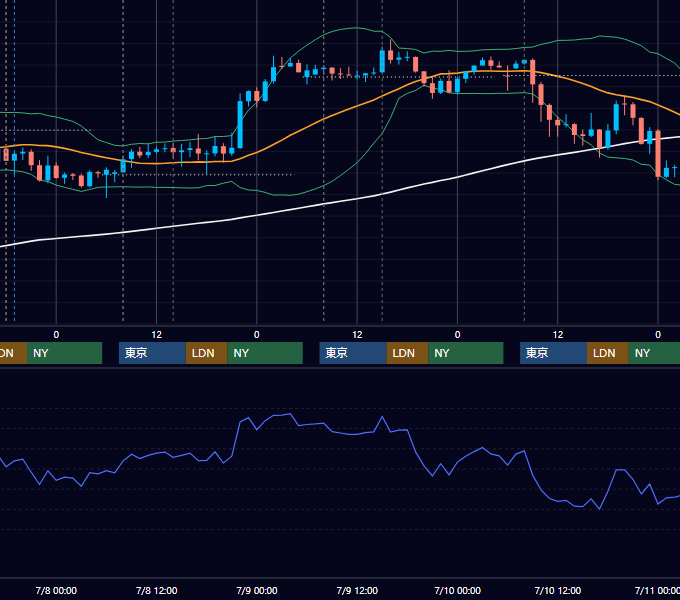Click the 東京 session block for 7/9

(353, 353)
